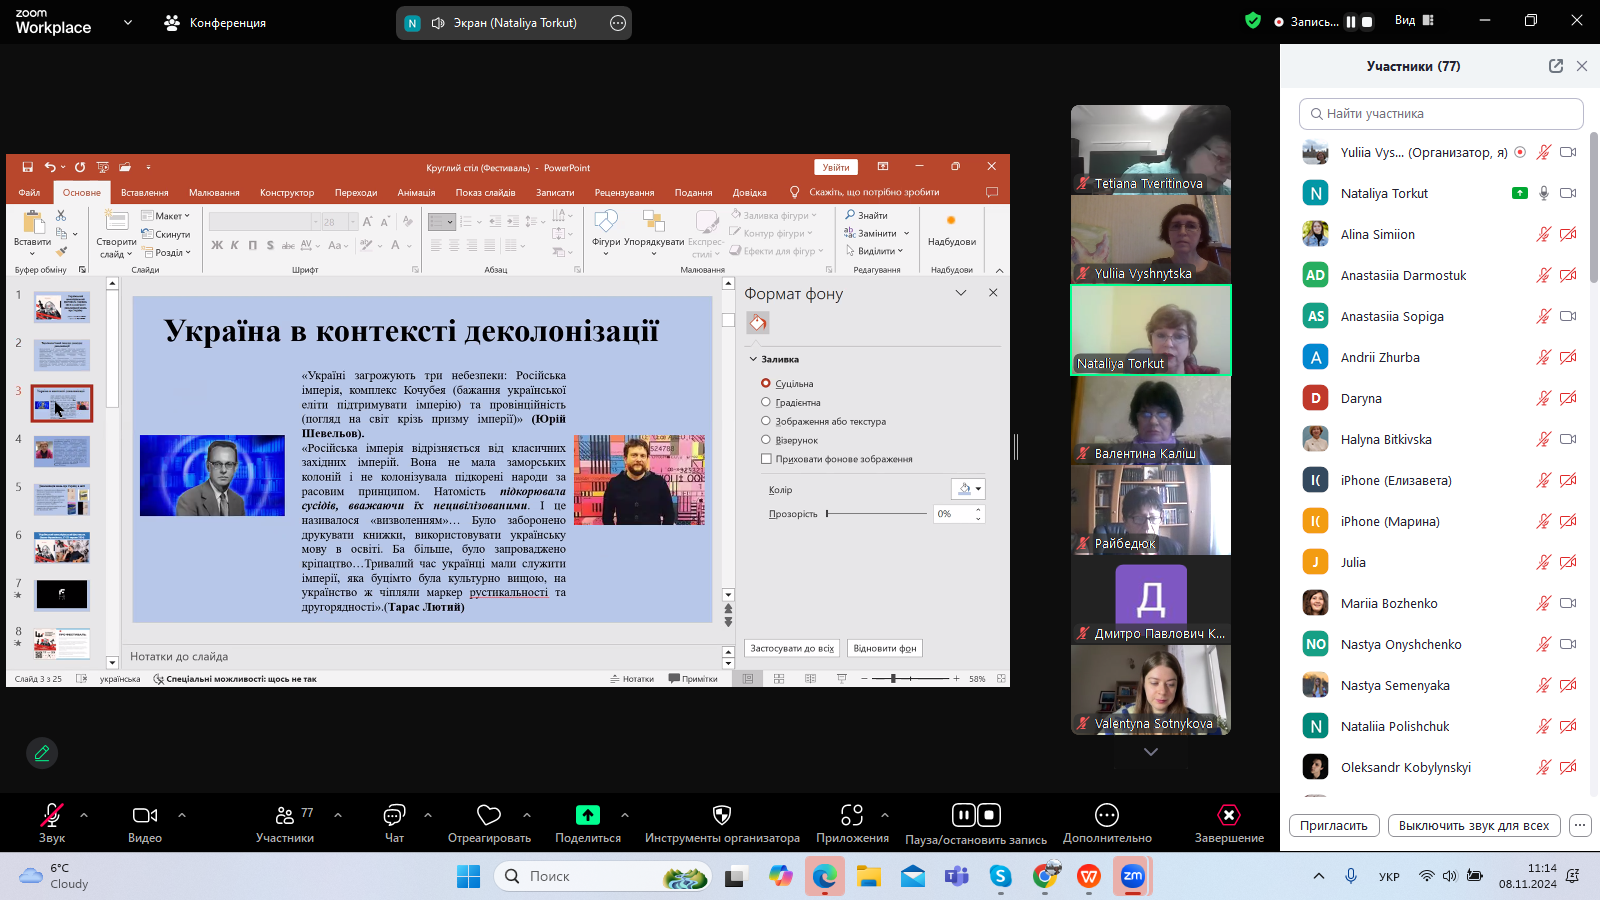This screenshot has width=1600, height=900.
Task: Unmute microphone with the Sound icon
Action: tap(52, 816)
